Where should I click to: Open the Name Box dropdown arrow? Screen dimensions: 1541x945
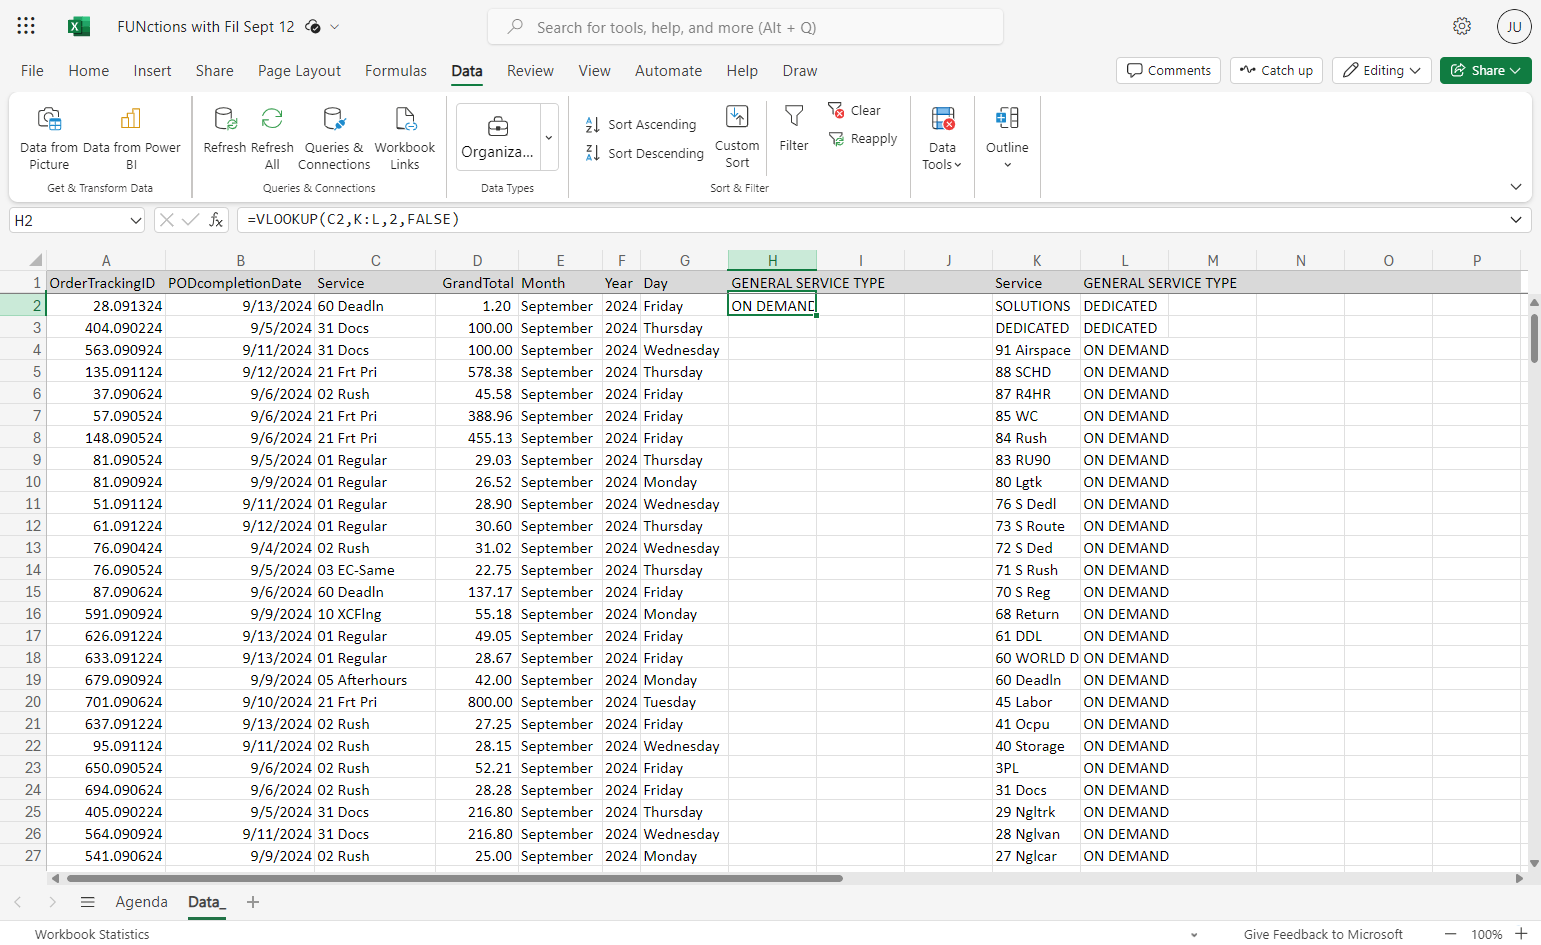coord(136,220)
